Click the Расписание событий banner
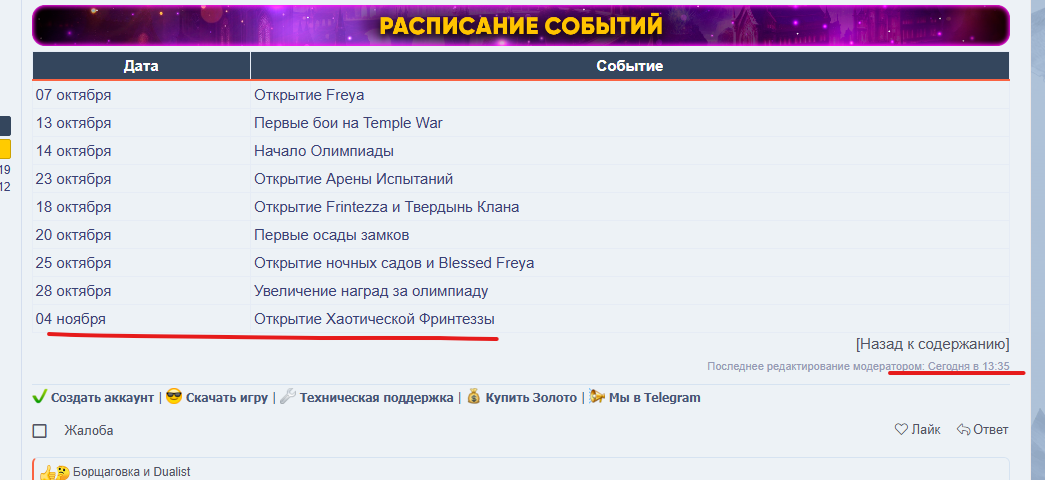 tap(521, 25)
